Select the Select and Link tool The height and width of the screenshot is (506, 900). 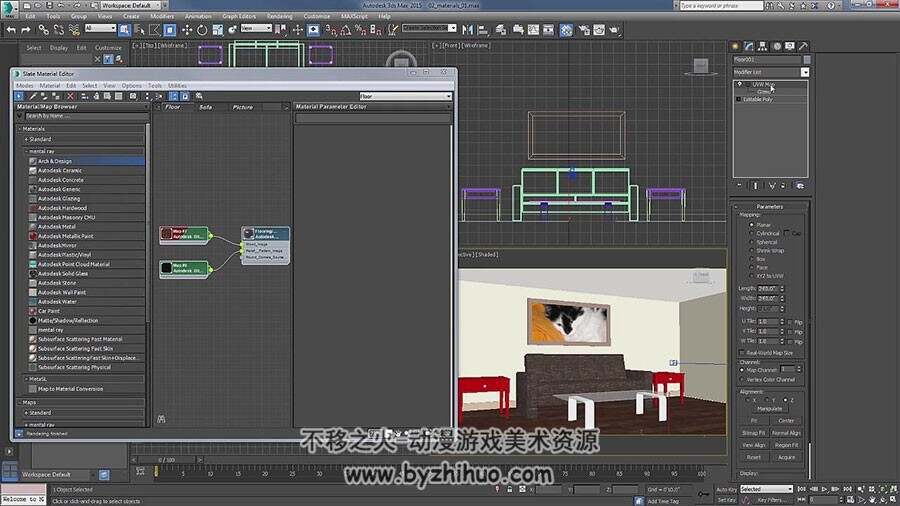click(x=44, y=30)
